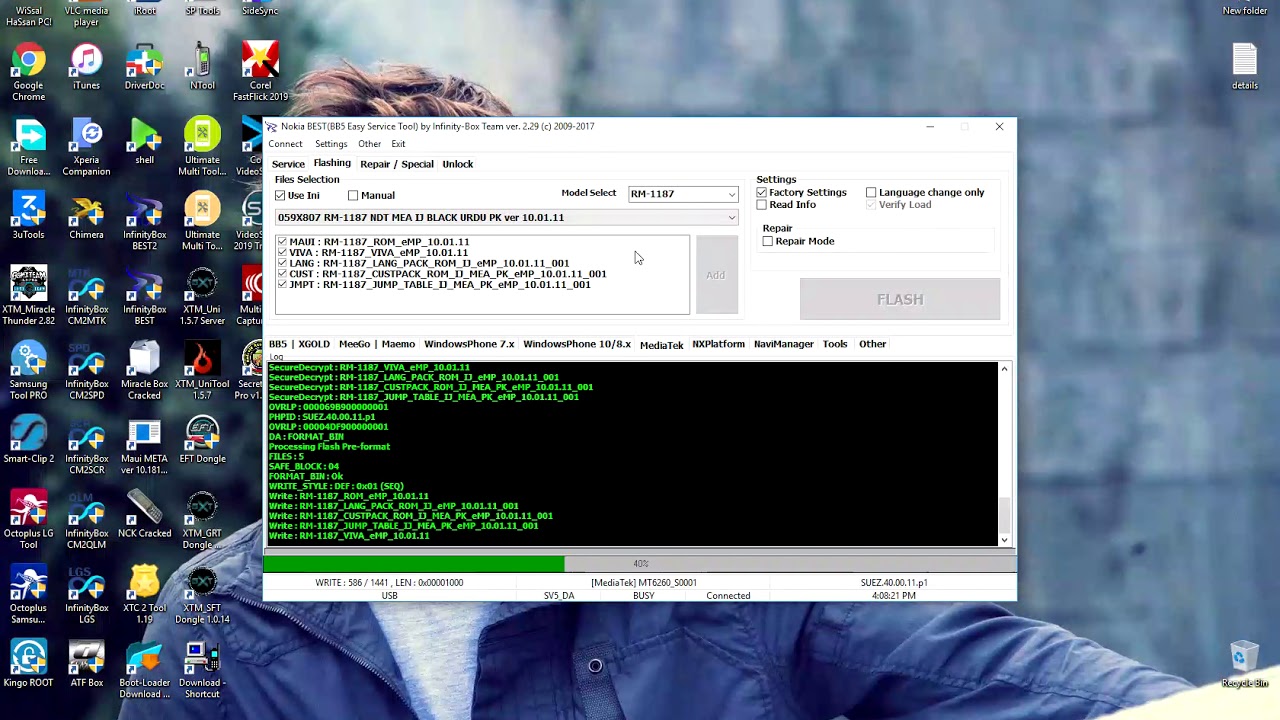Image resolution: width=1280 pixels, height=720 pixels.
Task: Open the Connect menu
Action: click(x=285, y=144)
